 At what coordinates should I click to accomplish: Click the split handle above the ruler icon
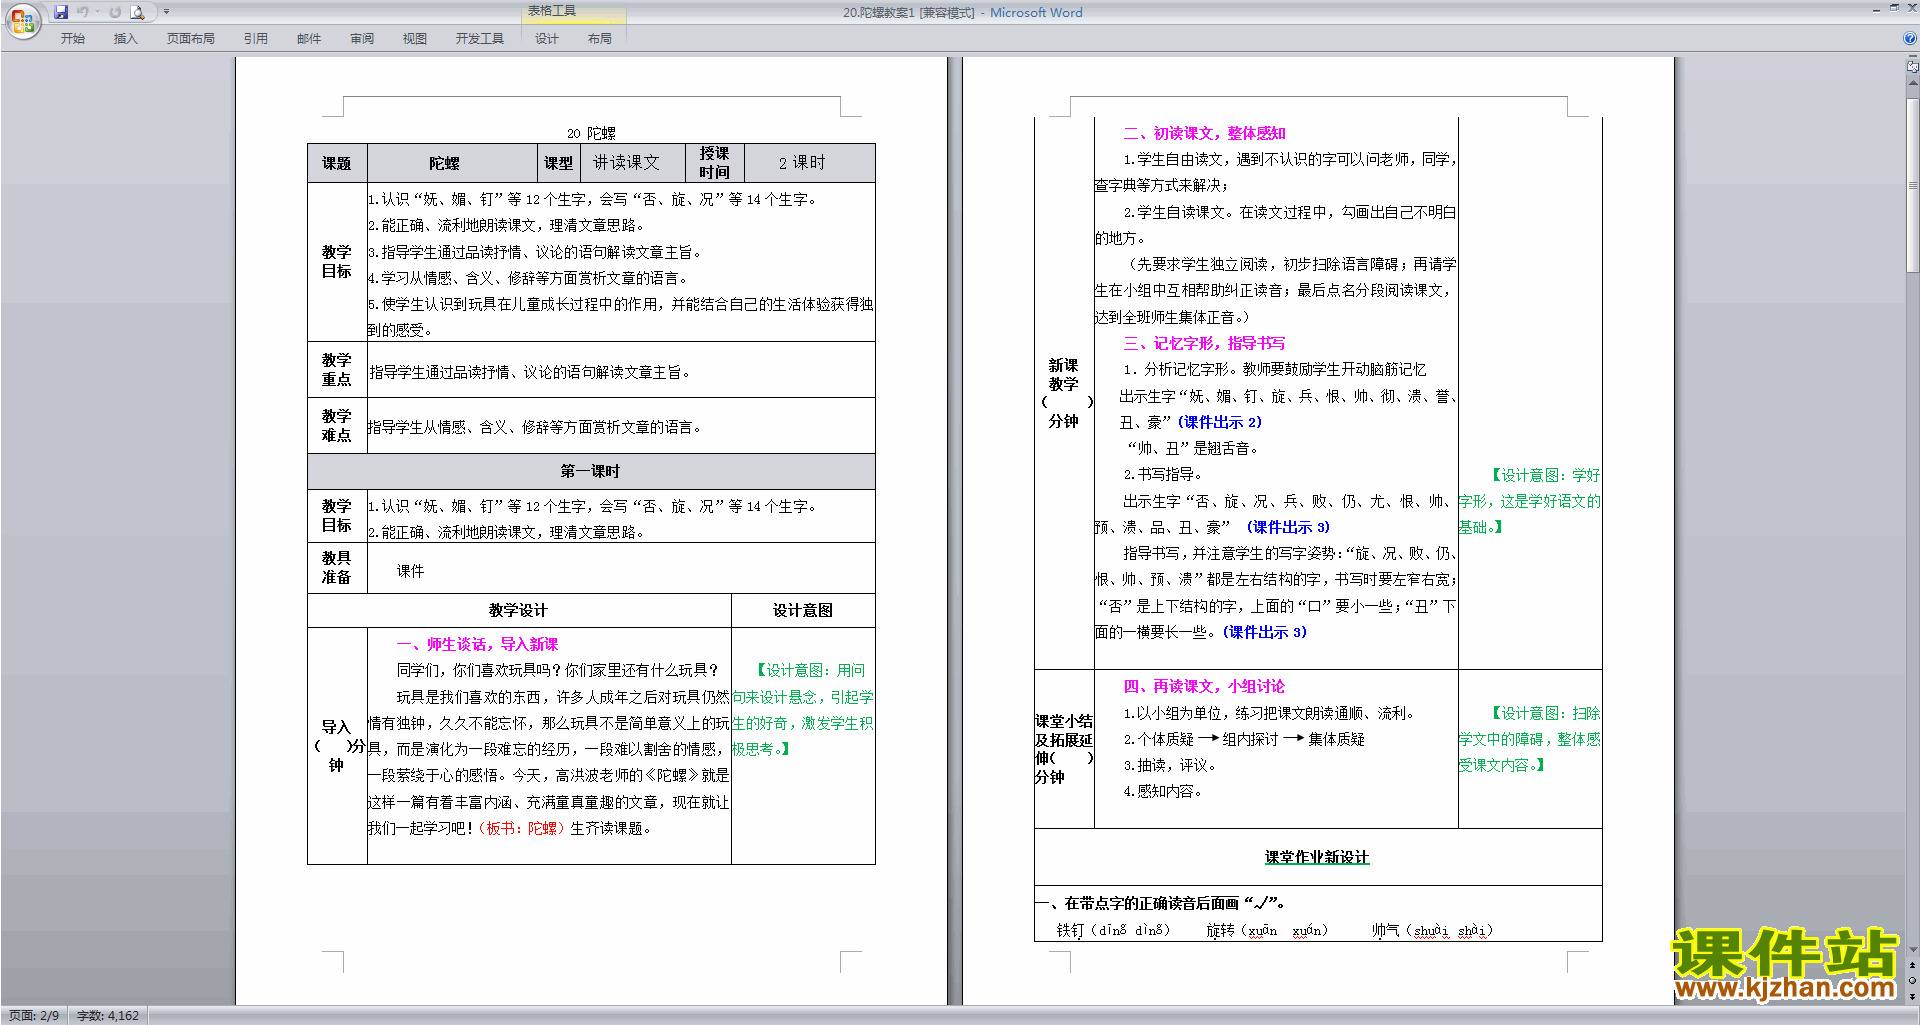[x=1913, y=56]
